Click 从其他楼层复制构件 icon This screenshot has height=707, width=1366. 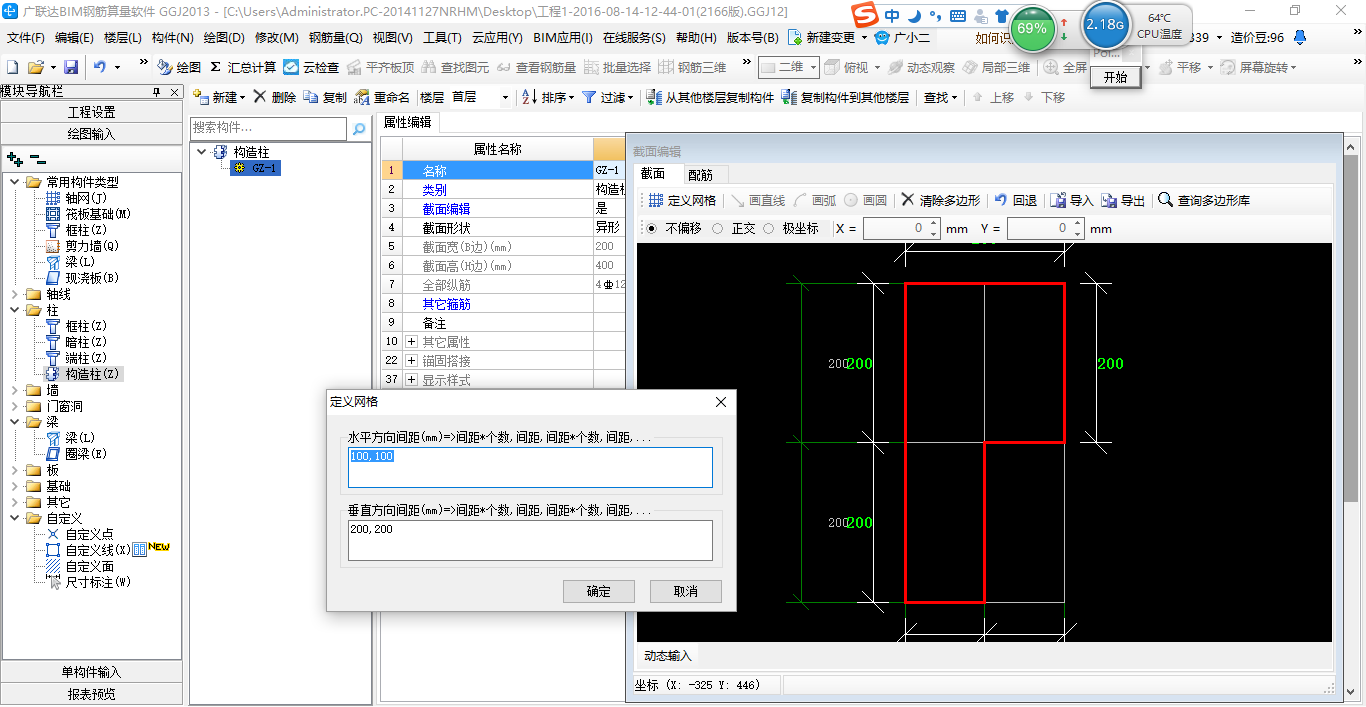pos(653,97)
